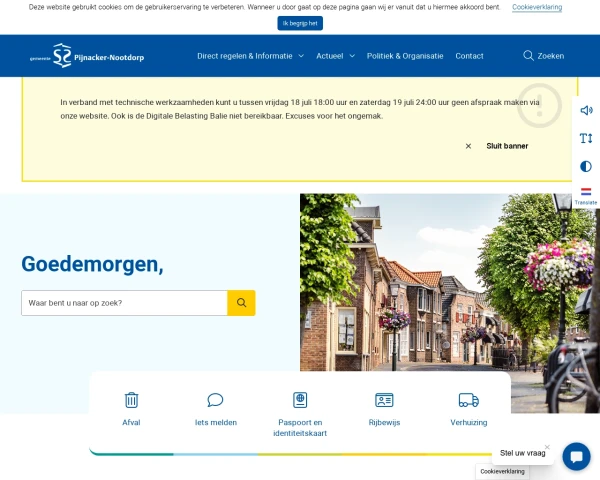Screen dimensions: 600x480
Task: Open the chat bubble widget
Action: pyautogui.click(x=576, y=457)
